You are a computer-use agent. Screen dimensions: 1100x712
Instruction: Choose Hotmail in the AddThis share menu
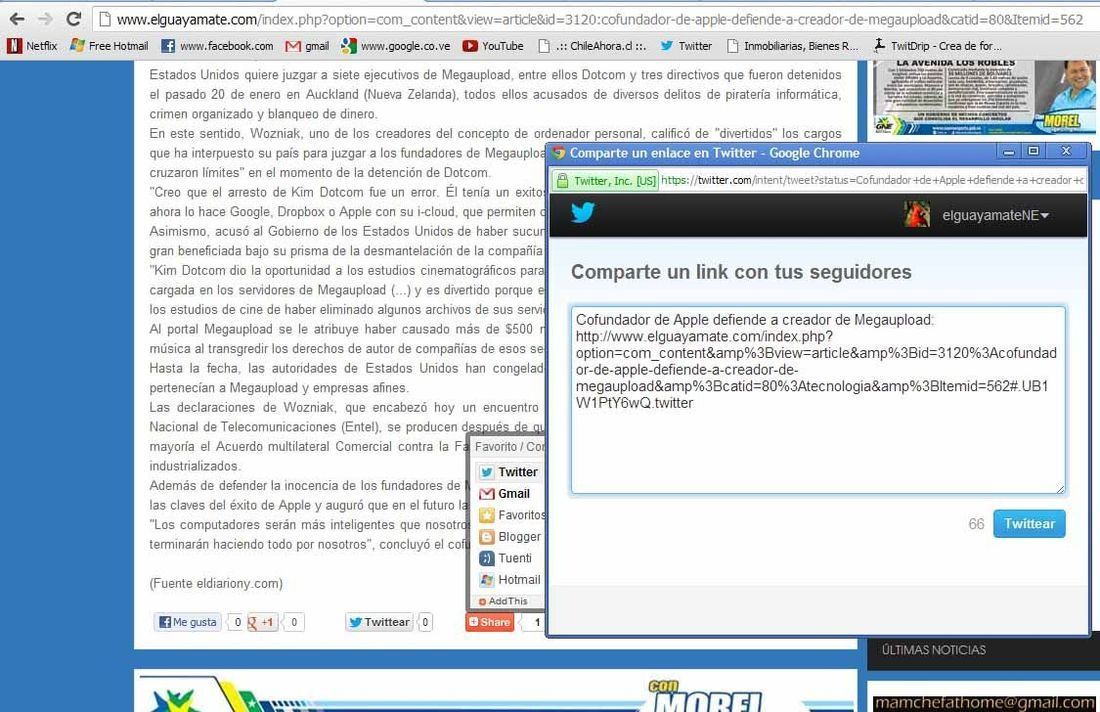[x=510, y=580]
